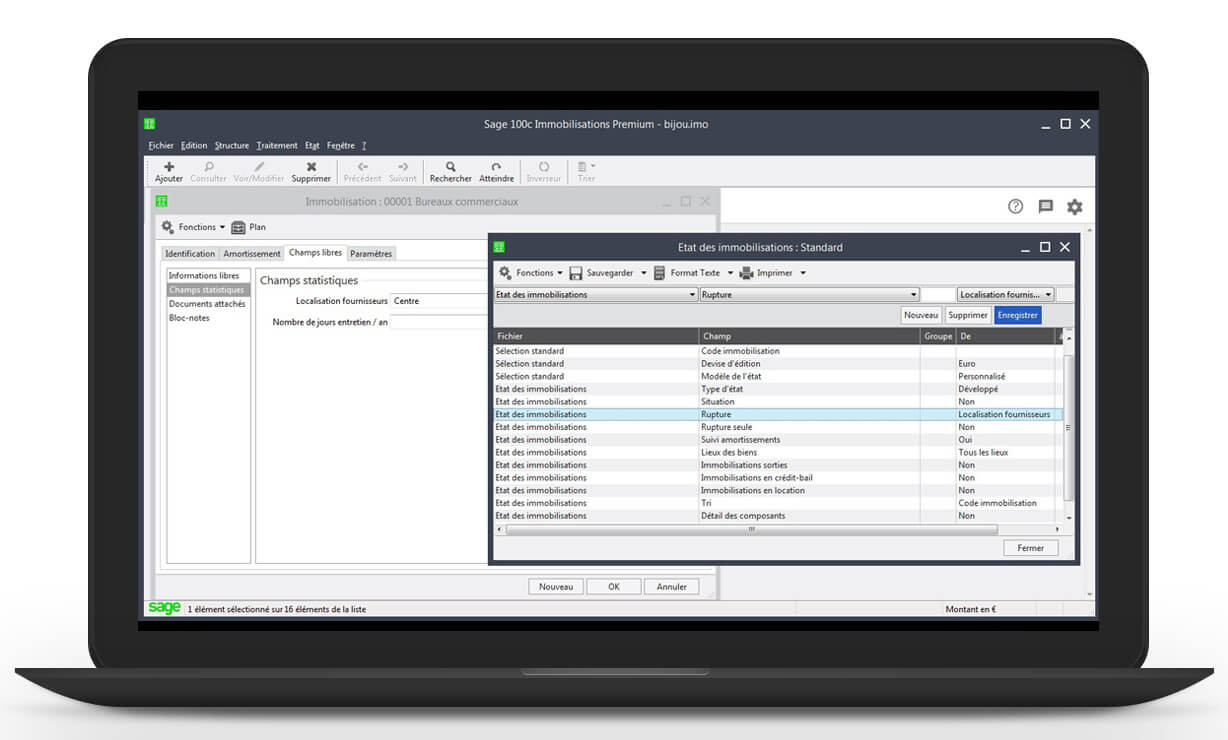Select the 'Devise d'édition' row
This screenshot has height=740, width=1228.
[x=779, y=364]
